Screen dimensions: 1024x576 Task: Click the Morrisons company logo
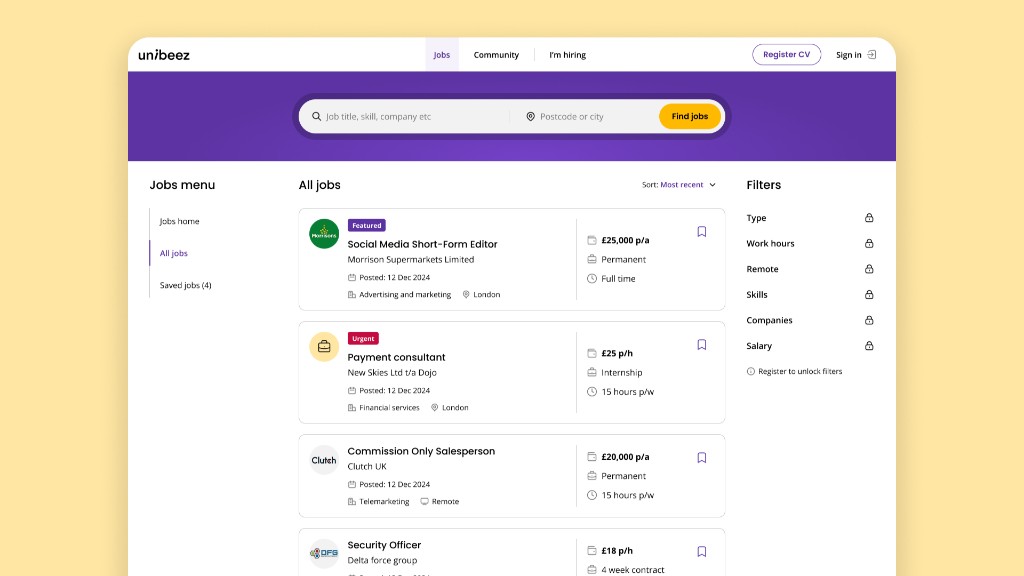point(324,234)
